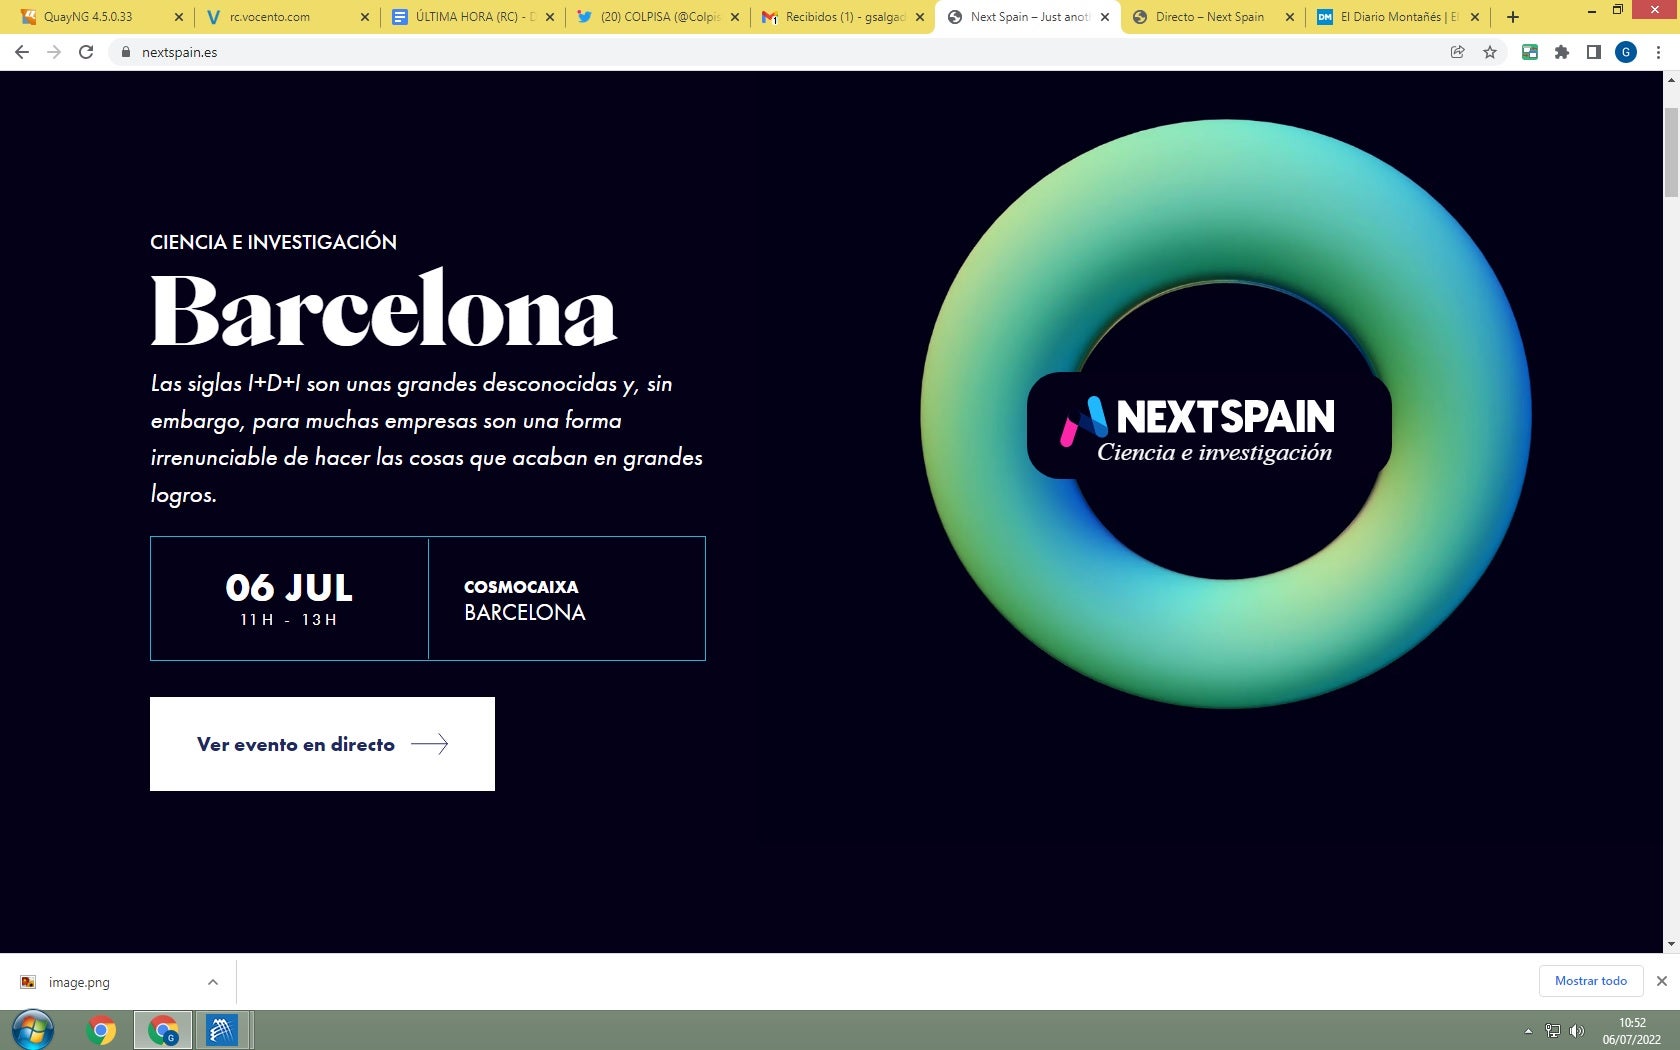Screen dimensions: 1680x1050
Task: Show hidden tray icons with the arrow
Action: (x=1527, y=1031)
